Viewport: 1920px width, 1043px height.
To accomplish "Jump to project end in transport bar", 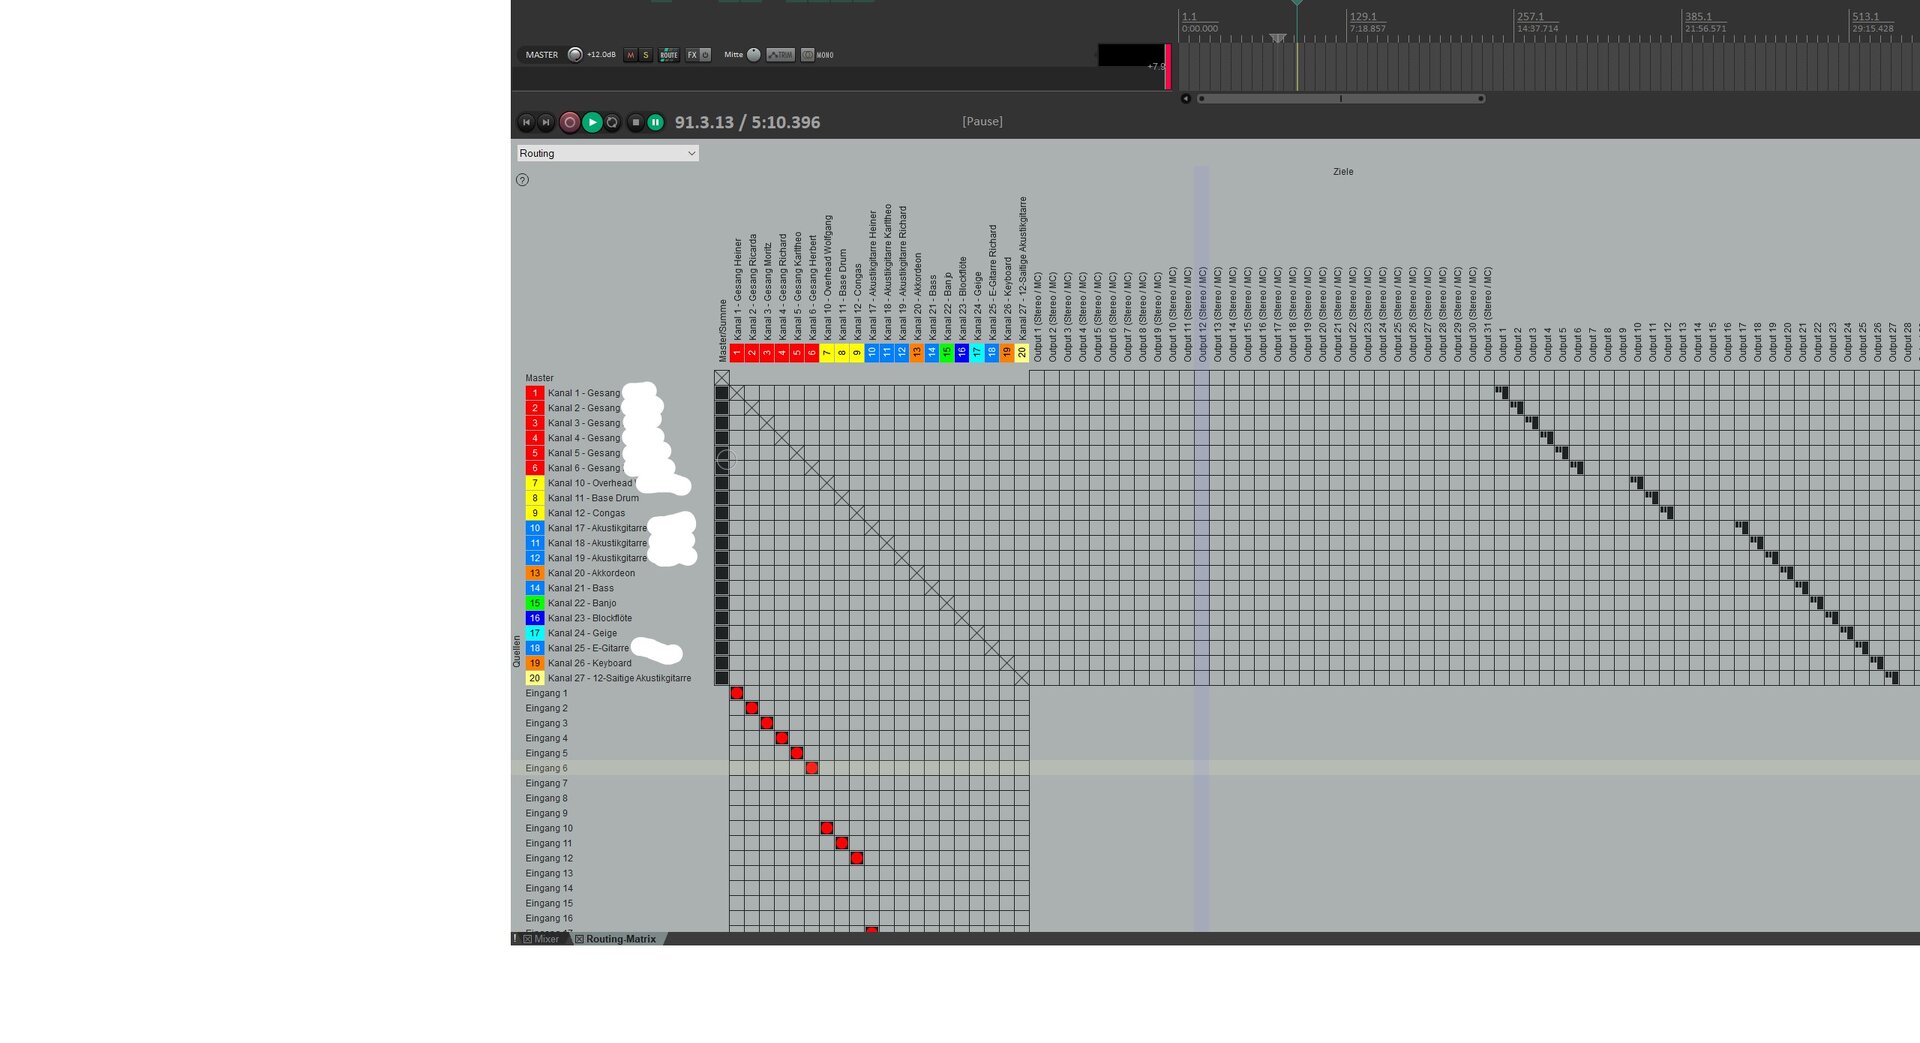I will click(545, 122).
